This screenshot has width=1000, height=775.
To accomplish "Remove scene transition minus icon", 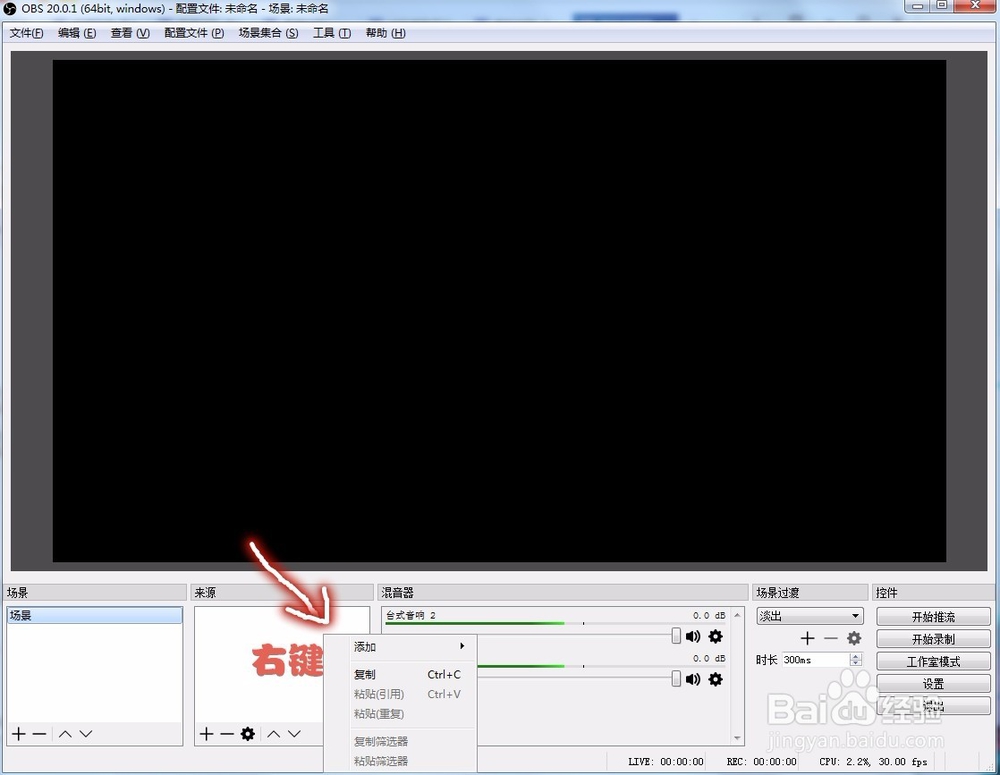I will pos(830,638).
